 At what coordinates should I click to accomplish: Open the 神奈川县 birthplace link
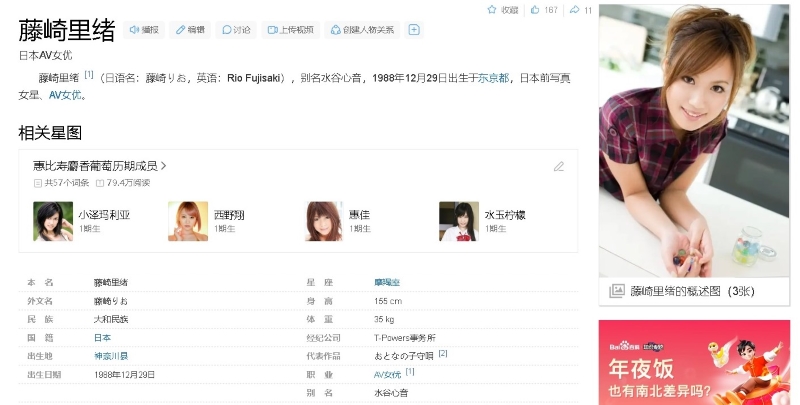click(x=110, y=356)
